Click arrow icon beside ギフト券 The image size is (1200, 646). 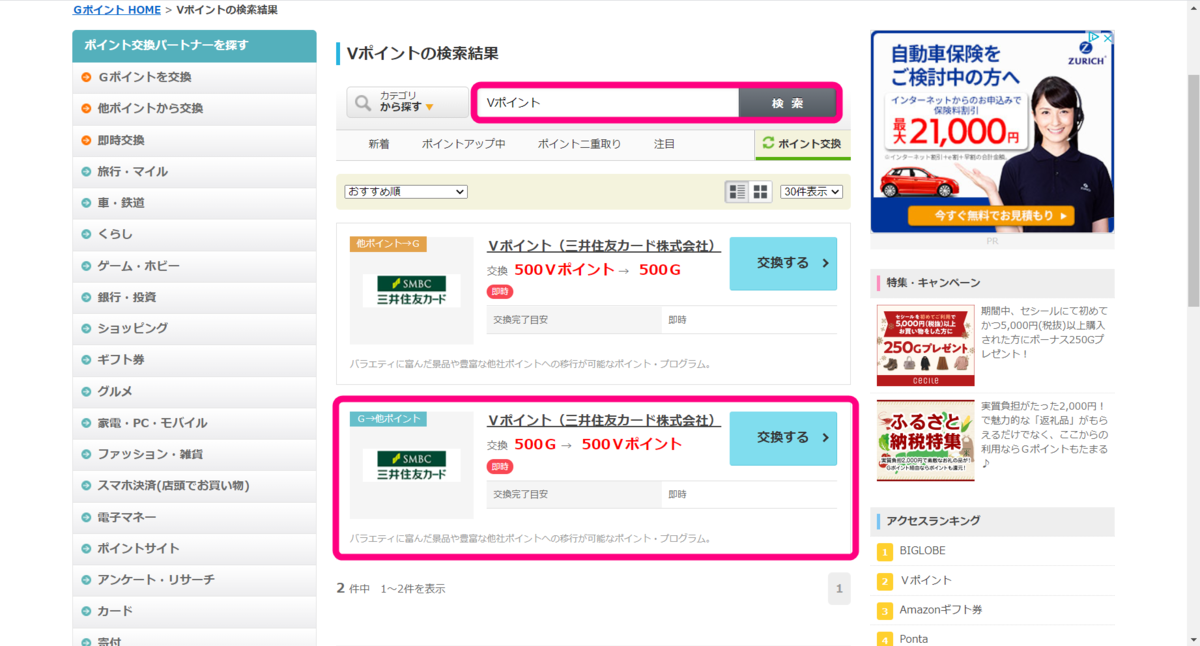[86, 360]
